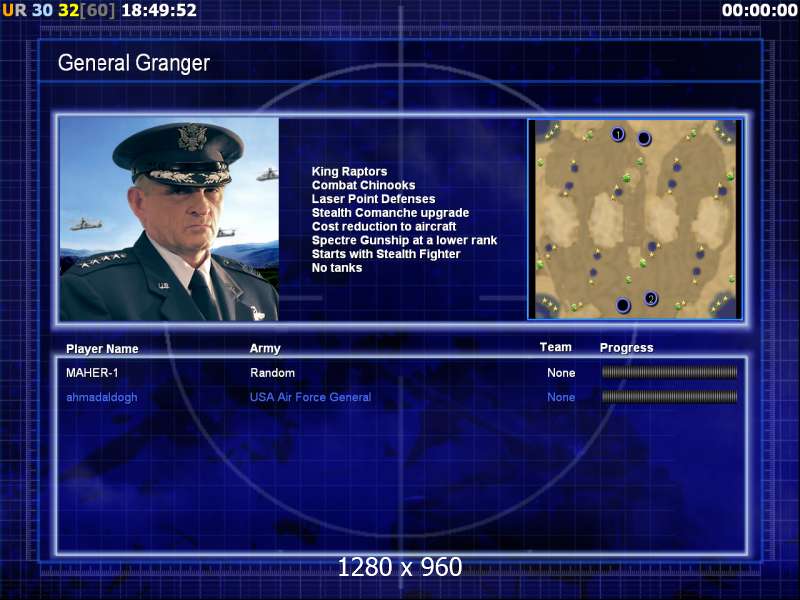
Task: Select the King Raptors line
Action: (349, 171)
